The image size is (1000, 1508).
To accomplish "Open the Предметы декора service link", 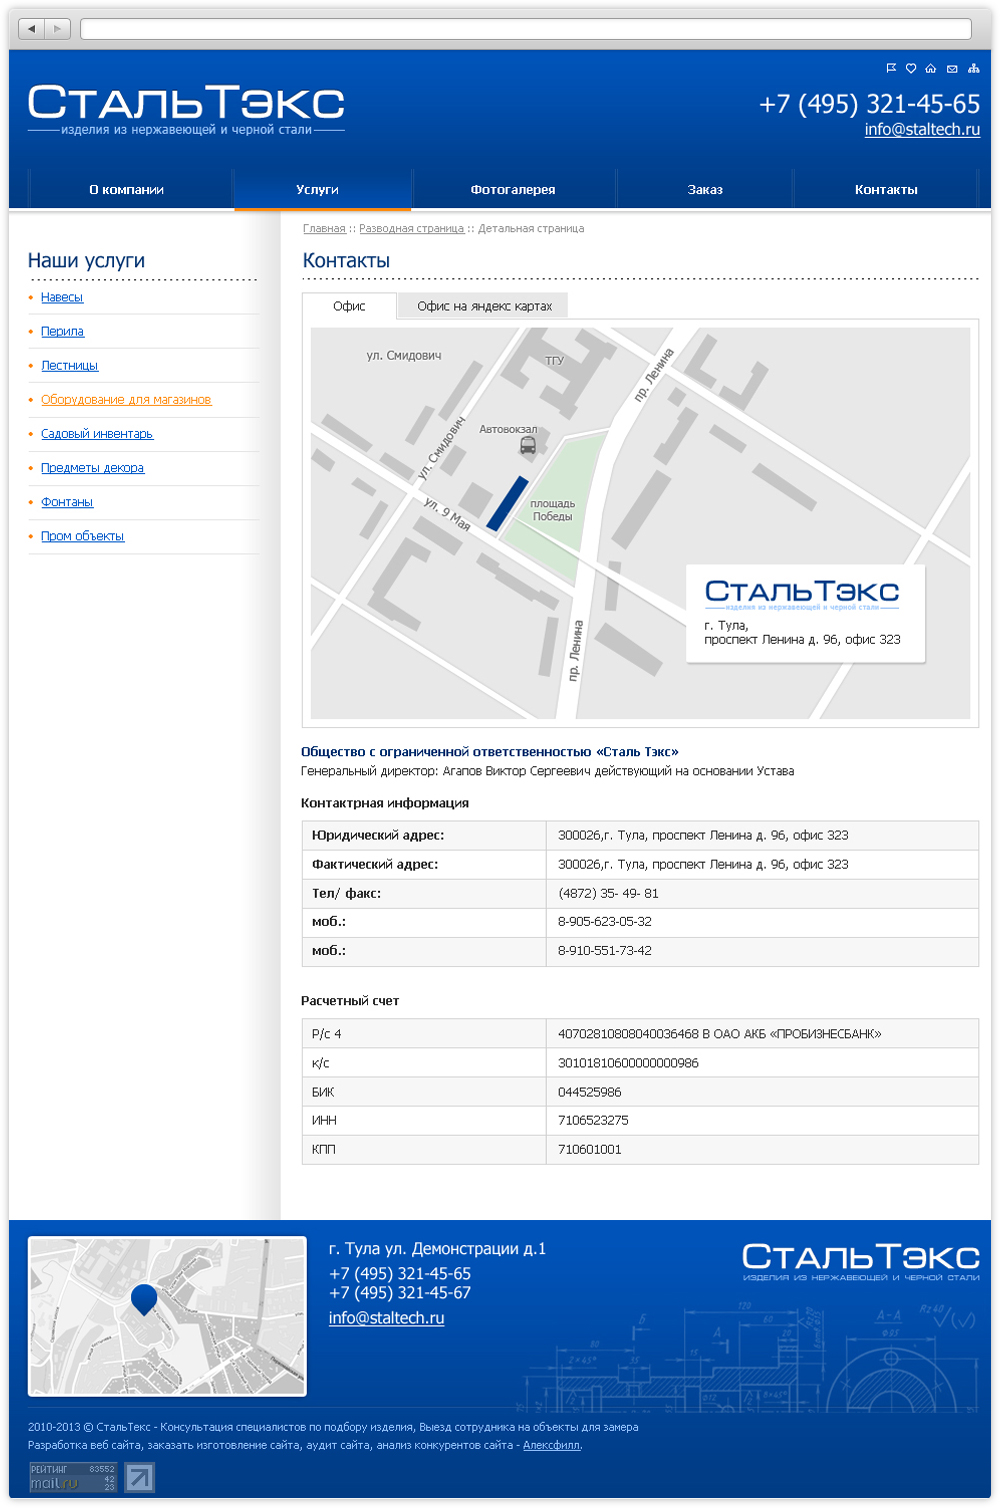I will [92, 468].
